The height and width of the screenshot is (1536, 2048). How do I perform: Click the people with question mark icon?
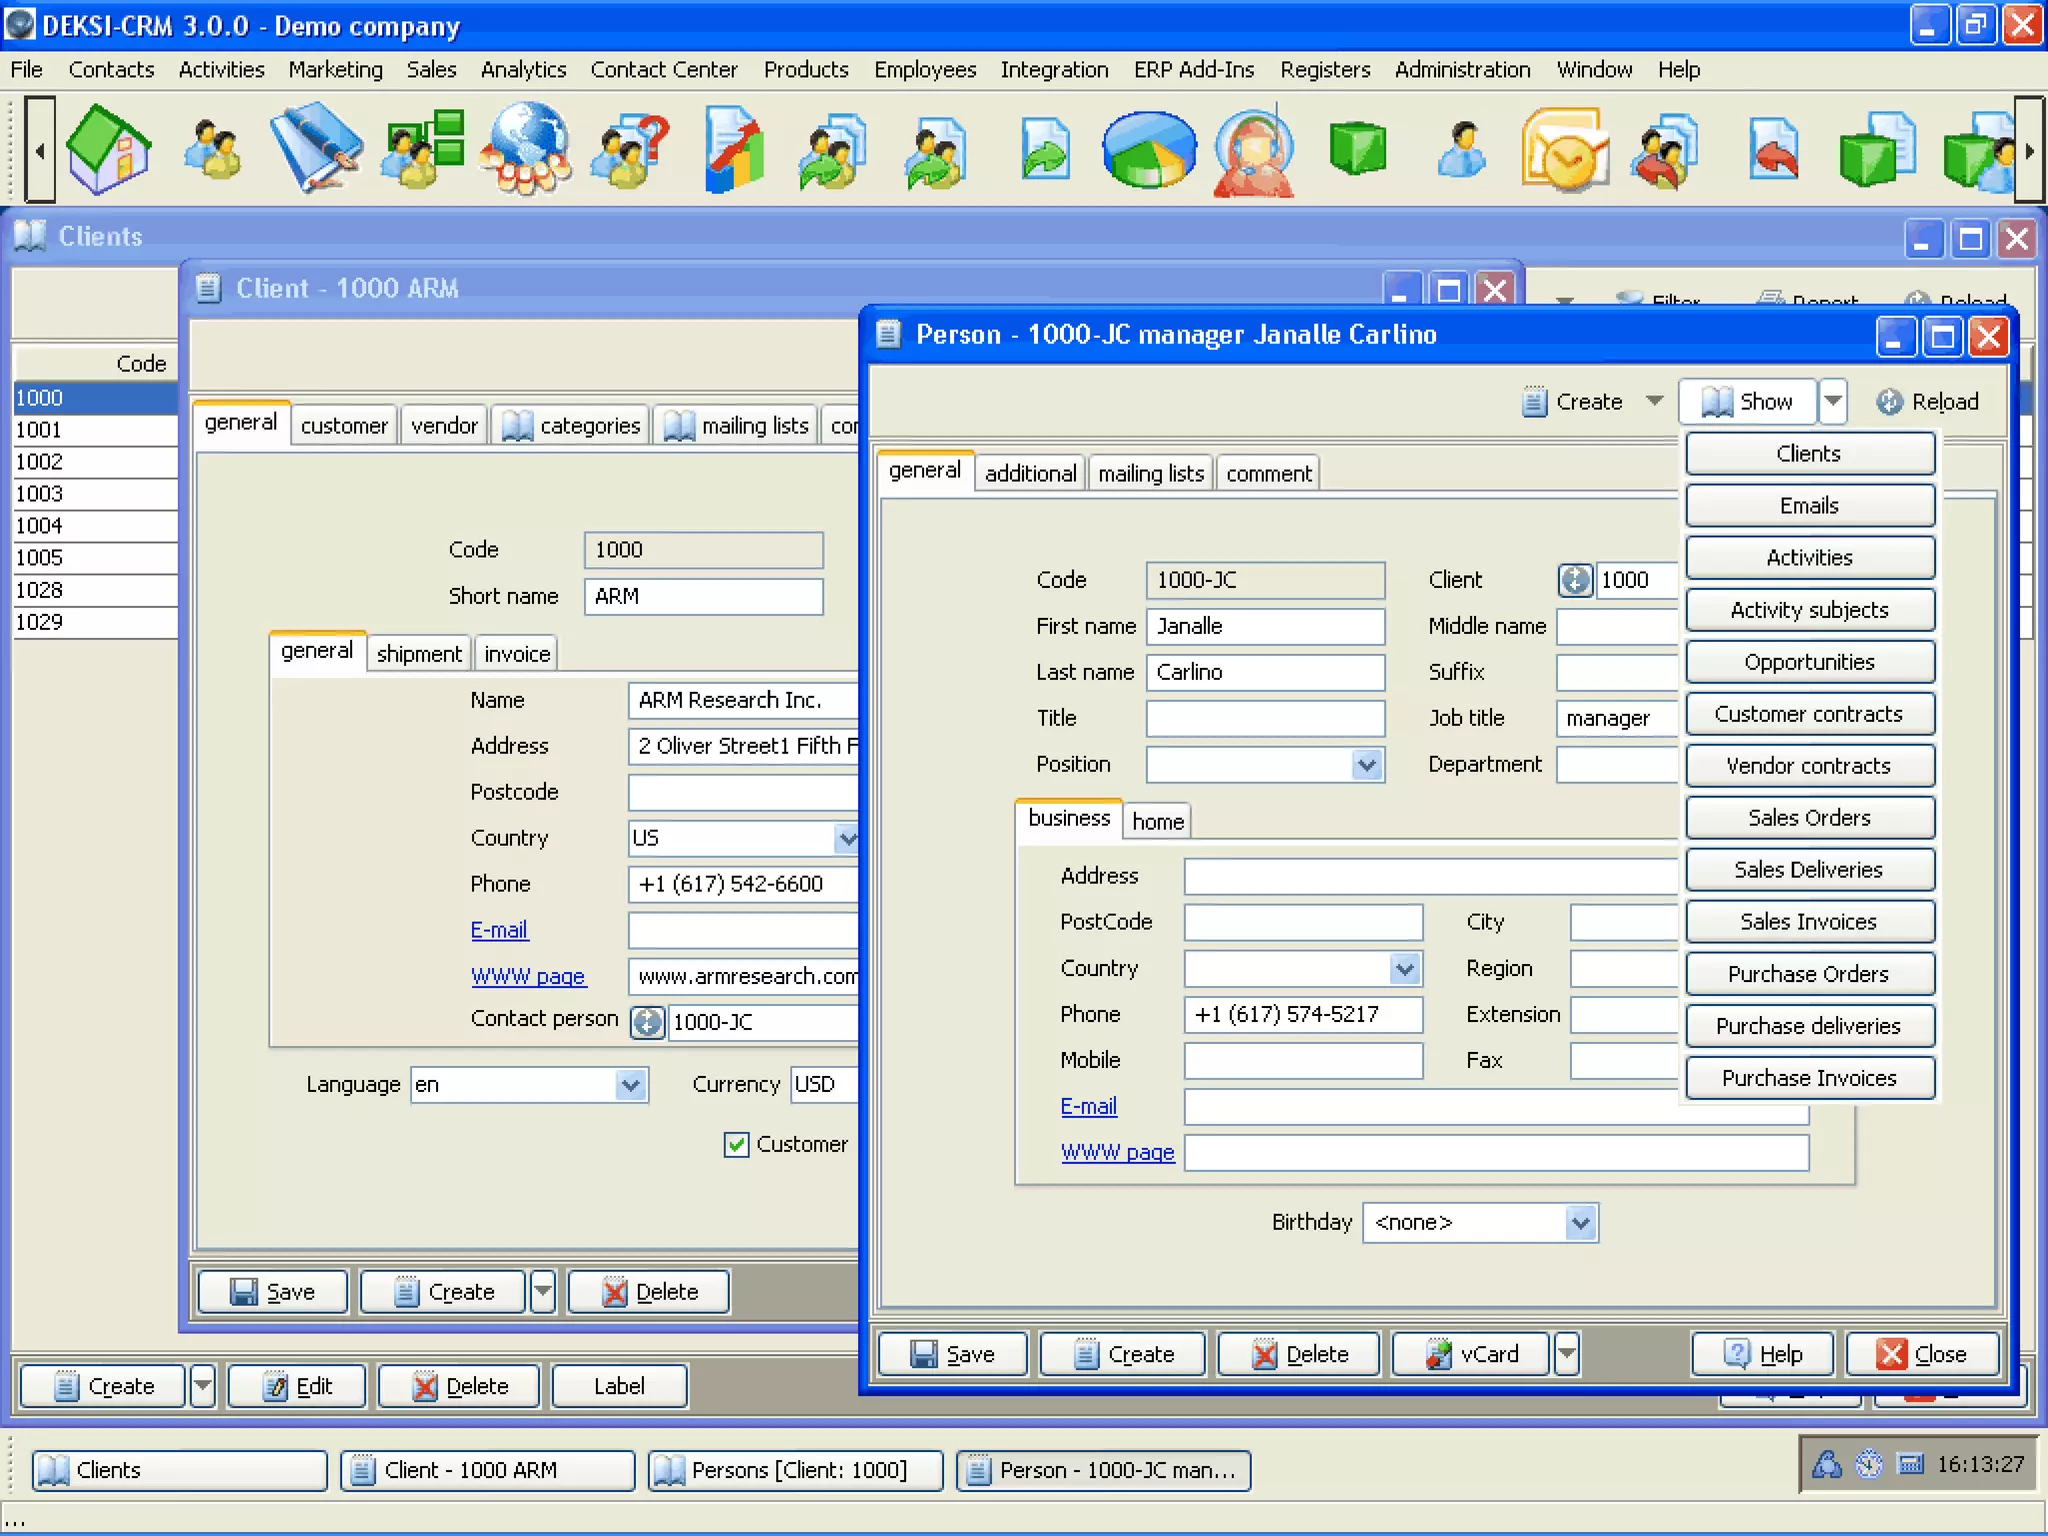631,150
